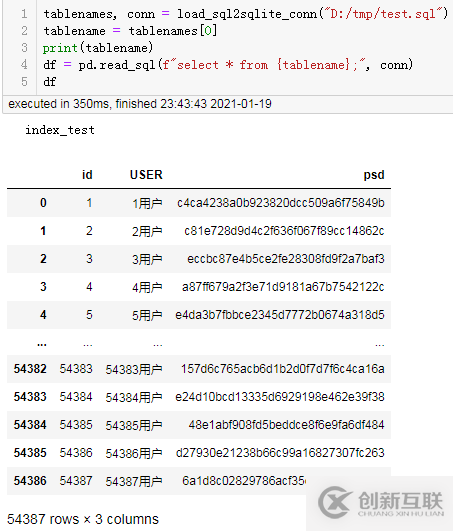Image resolution: width=453 pixels, height=531 pixels.
Task: Select the 2用户 cell
Action: (147, 231)
